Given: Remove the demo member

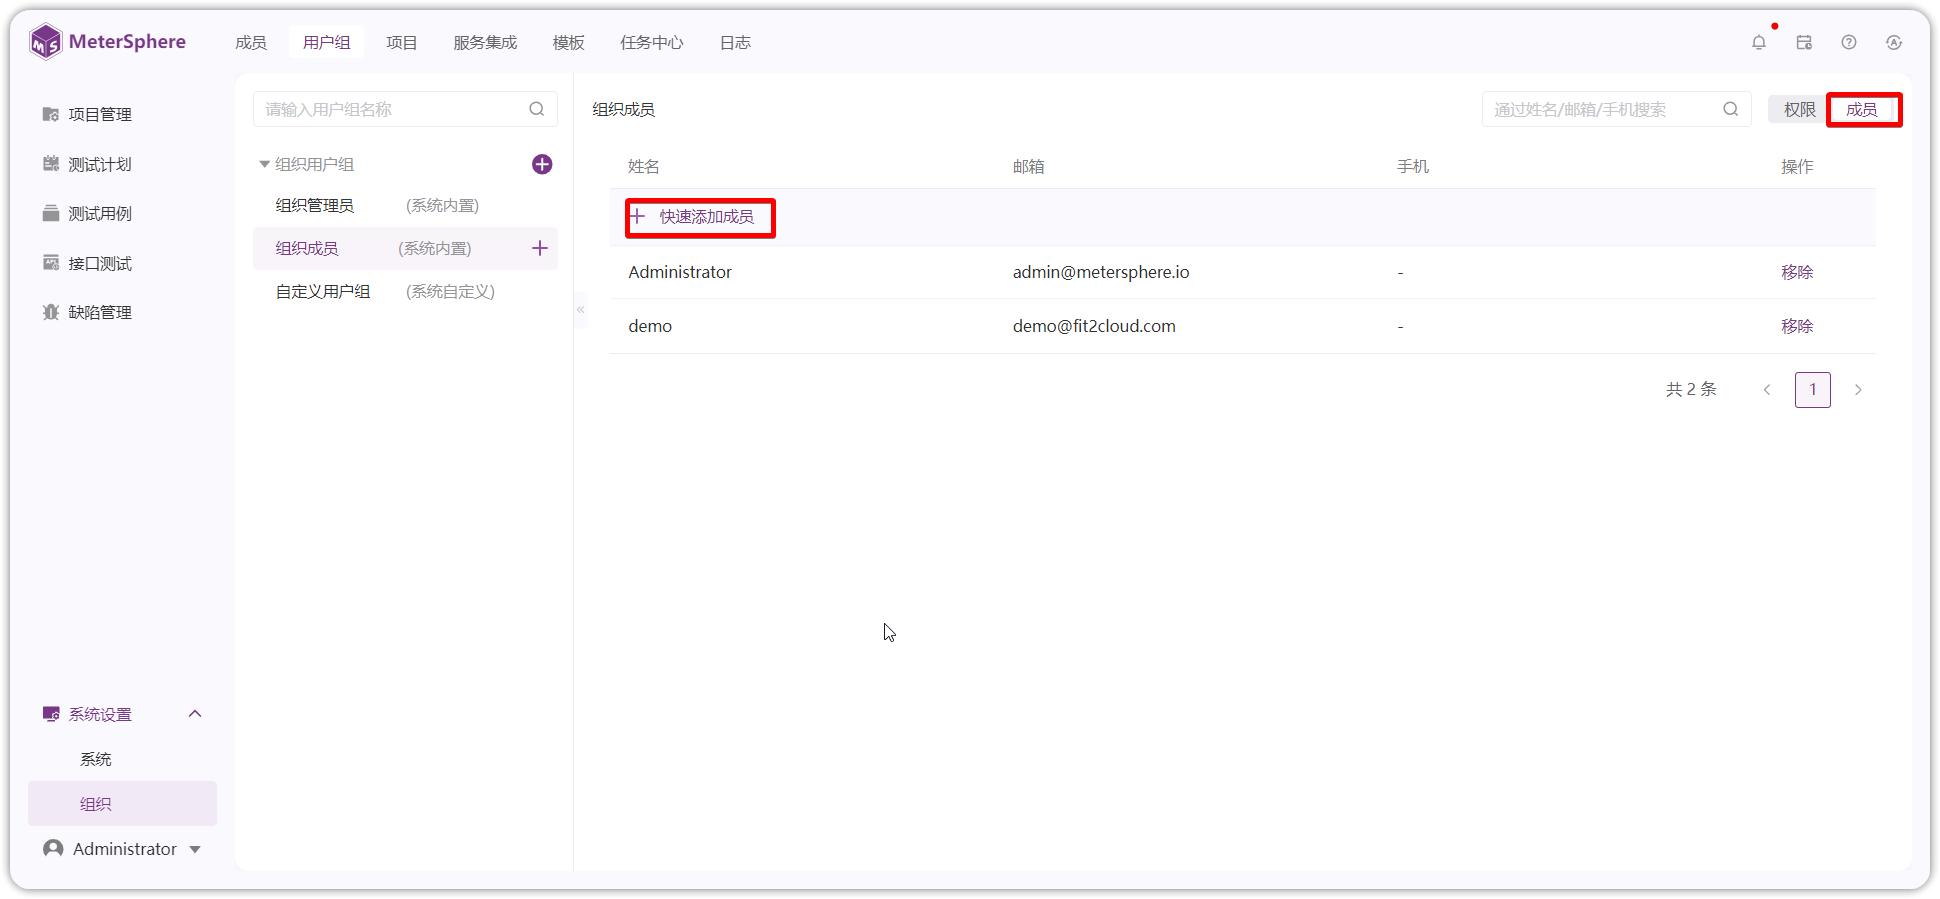Looking at the screenshot, I should [1797, 326].
